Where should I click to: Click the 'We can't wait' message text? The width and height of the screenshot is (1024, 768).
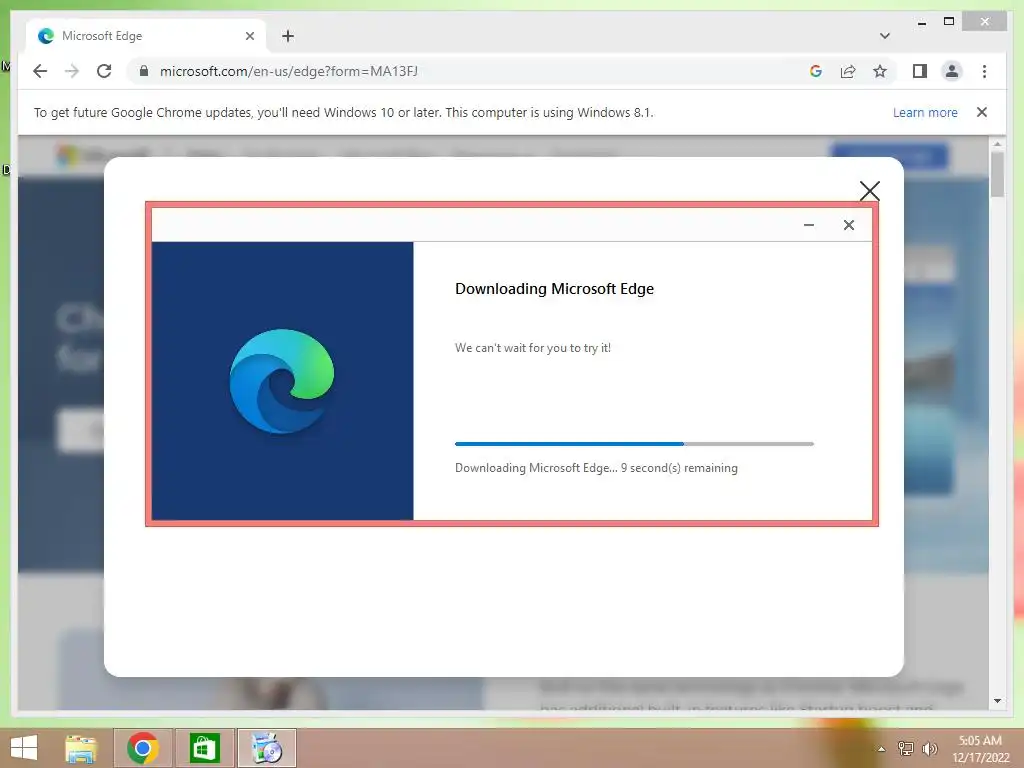pyautogui.click(x=533, y=347)
